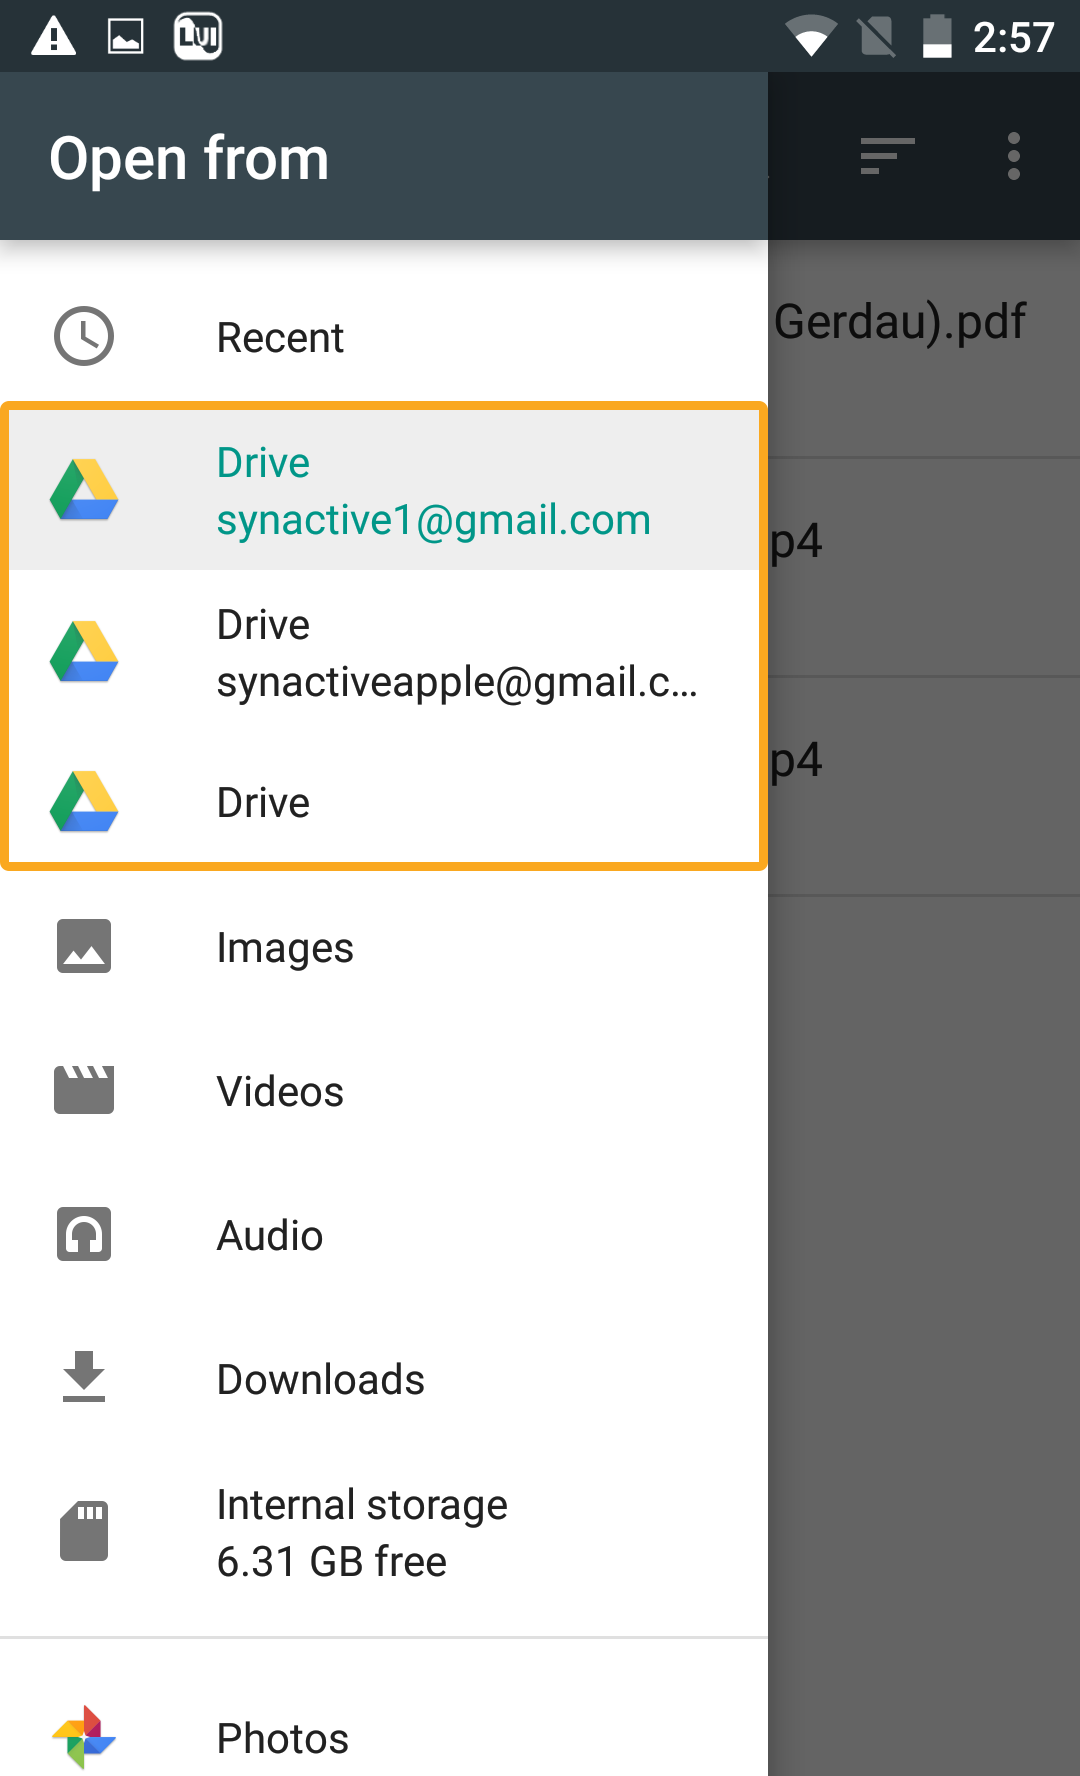The height and width of the screenshot is (1776, 1080).
Task: Tap the Downloads arrow icon
Action: pos(84,1378)
